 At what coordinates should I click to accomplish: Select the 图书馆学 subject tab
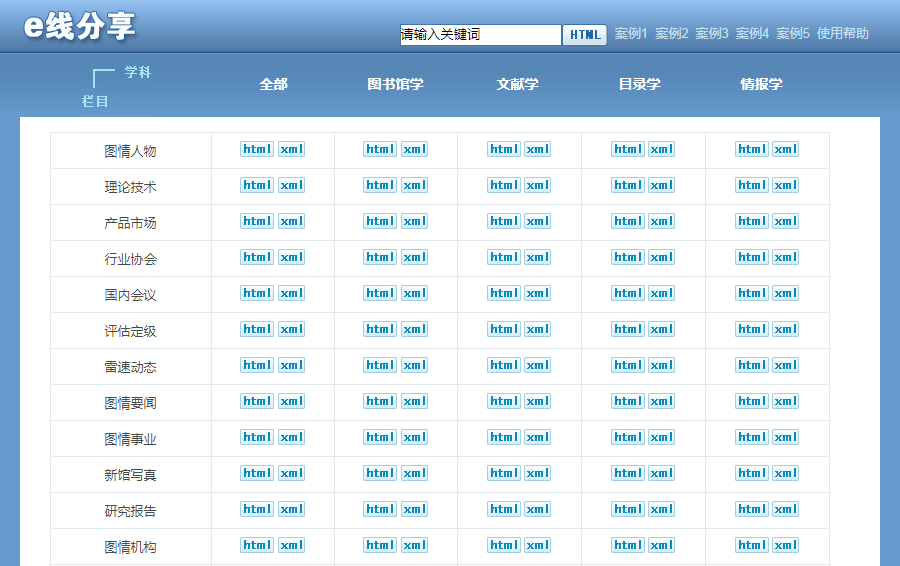(395, 84)
